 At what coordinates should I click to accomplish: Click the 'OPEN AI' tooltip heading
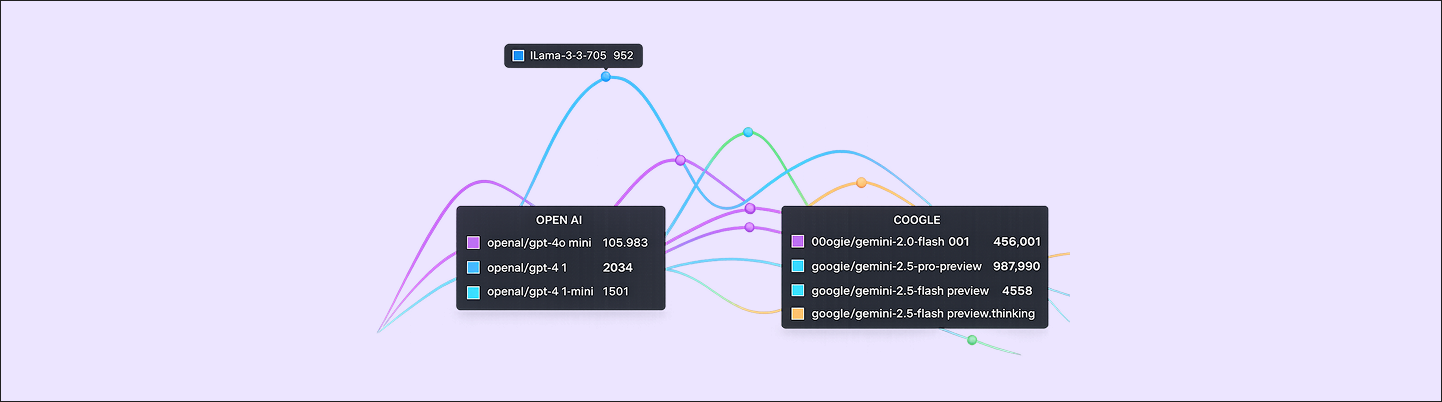pos(559,219)
